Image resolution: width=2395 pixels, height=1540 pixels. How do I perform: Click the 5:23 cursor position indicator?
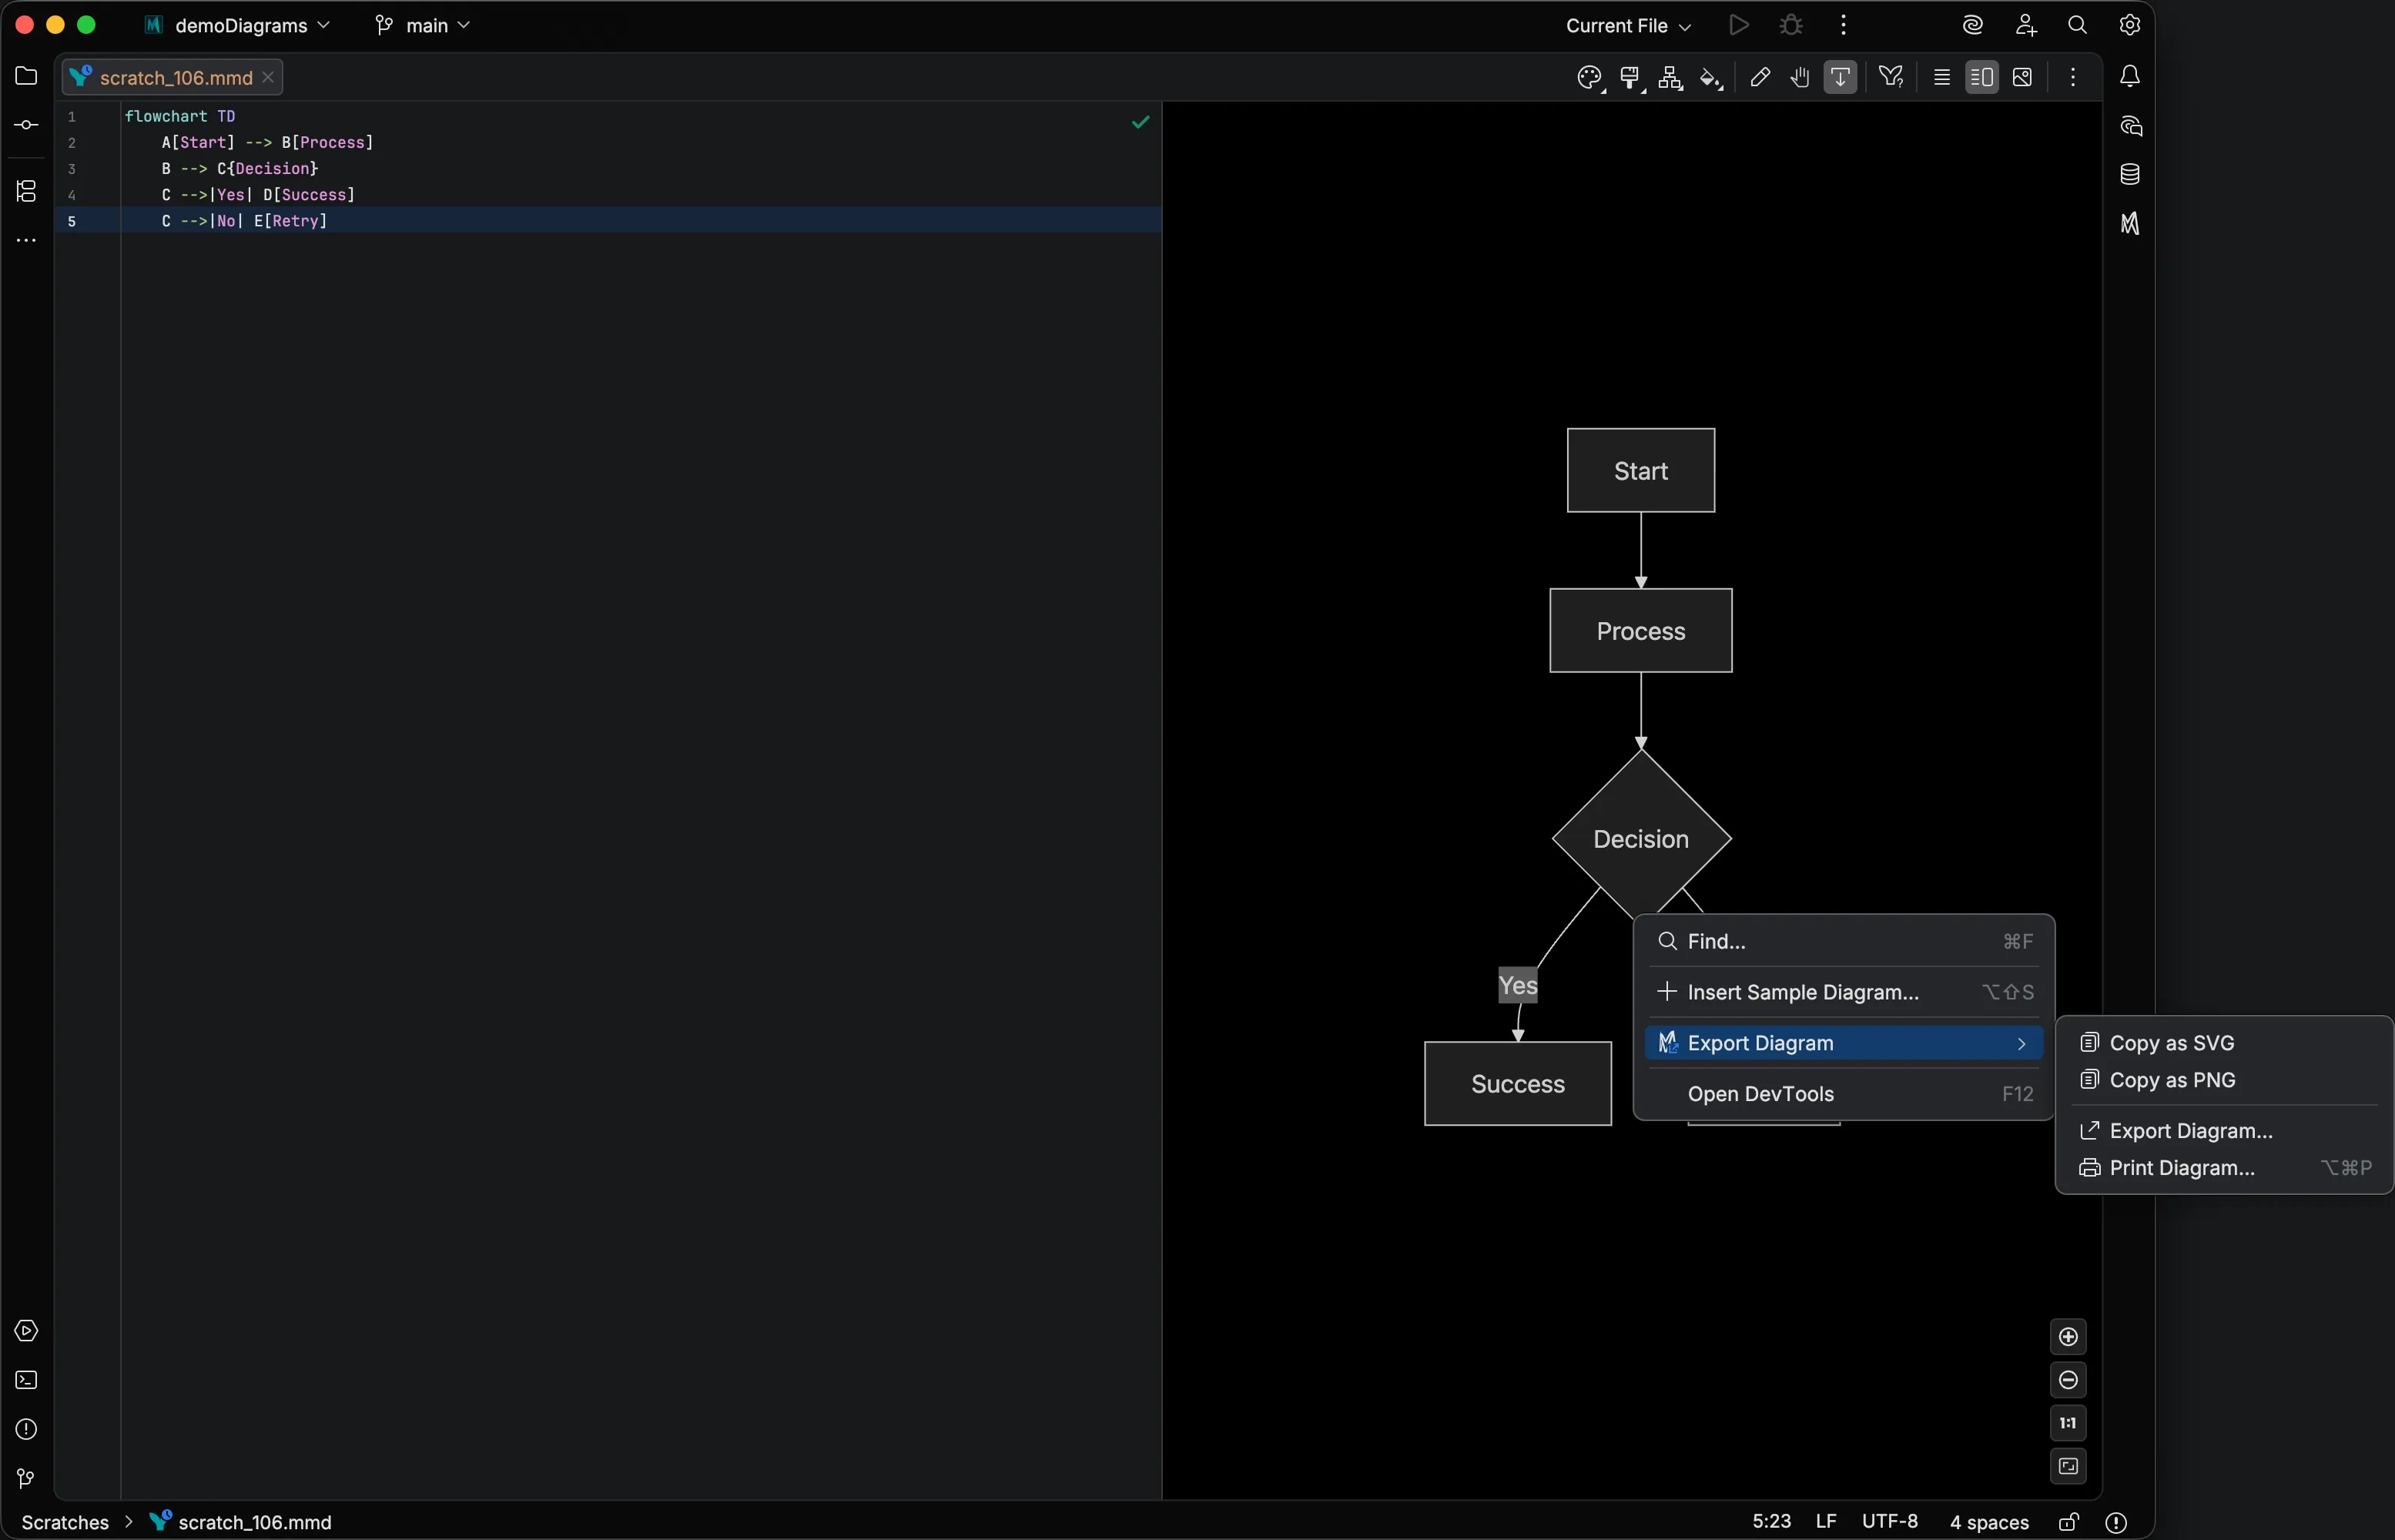click(x=1771, y=1522)
